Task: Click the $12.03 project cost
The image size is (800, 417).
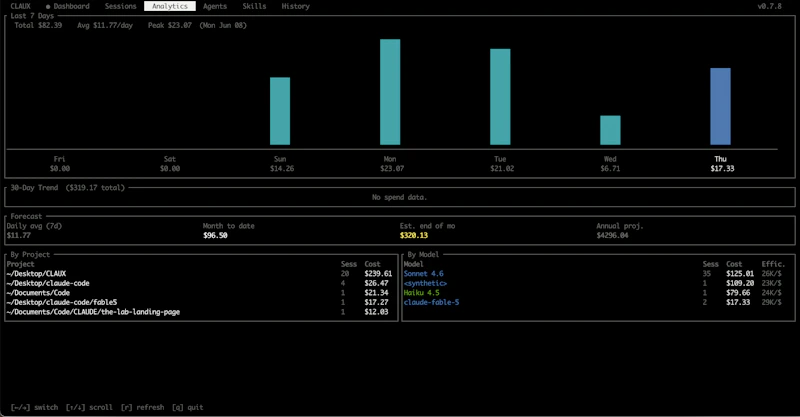Action: [x=376, y=312]
